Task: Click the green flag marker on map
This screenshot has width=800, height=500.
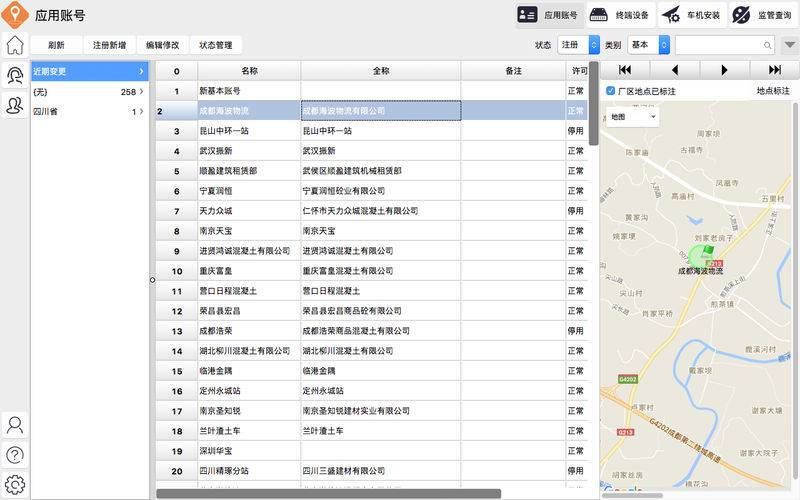Action: pyautogui.click(x=706, y=250)
